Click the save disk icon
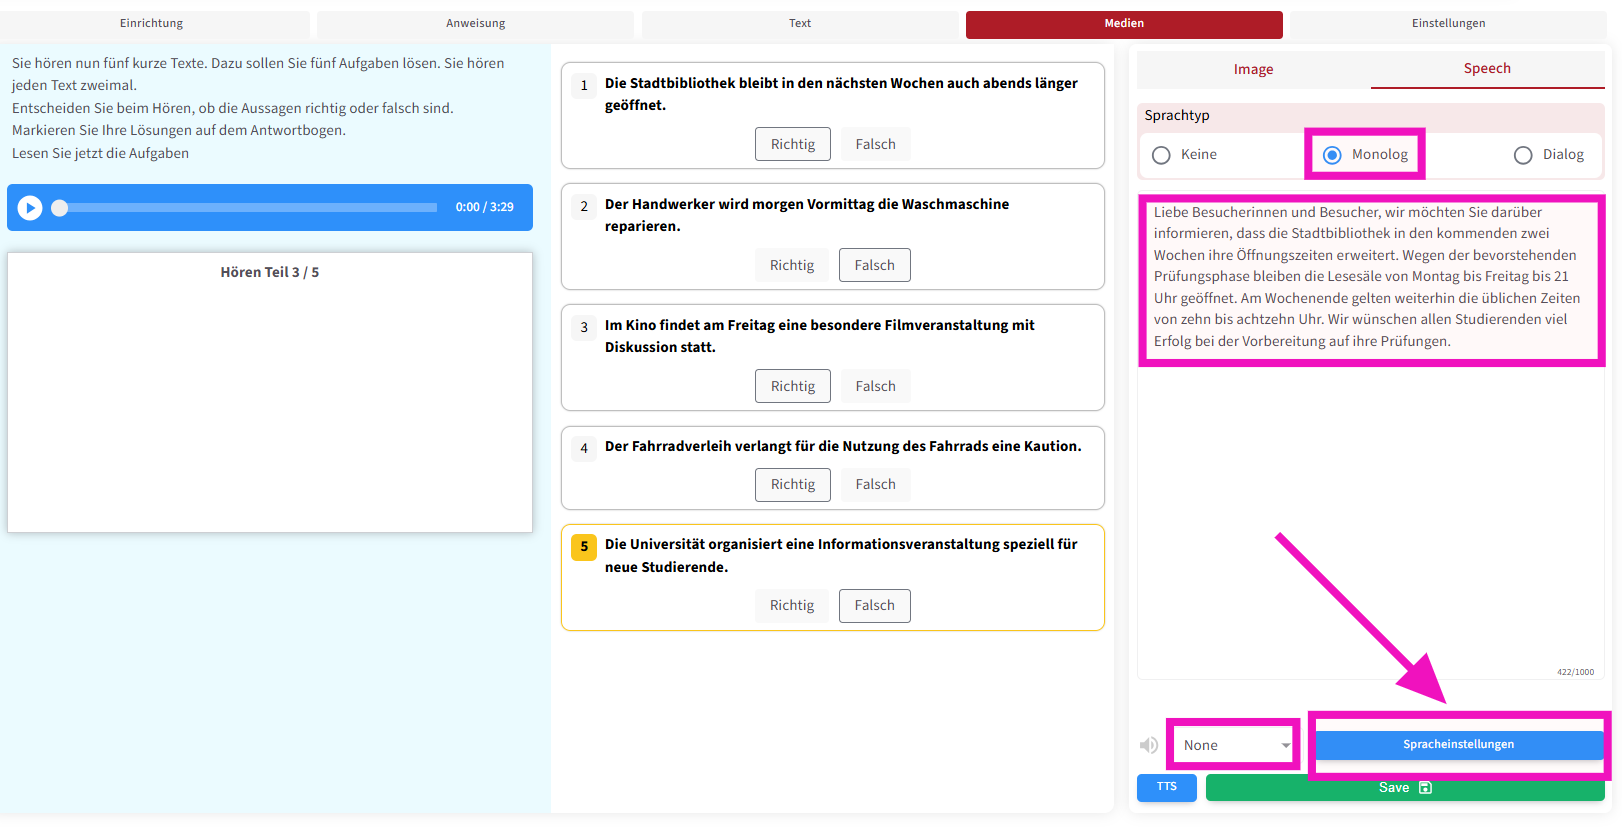This screenshot has height=831, width=1622. click(1426, 788)
